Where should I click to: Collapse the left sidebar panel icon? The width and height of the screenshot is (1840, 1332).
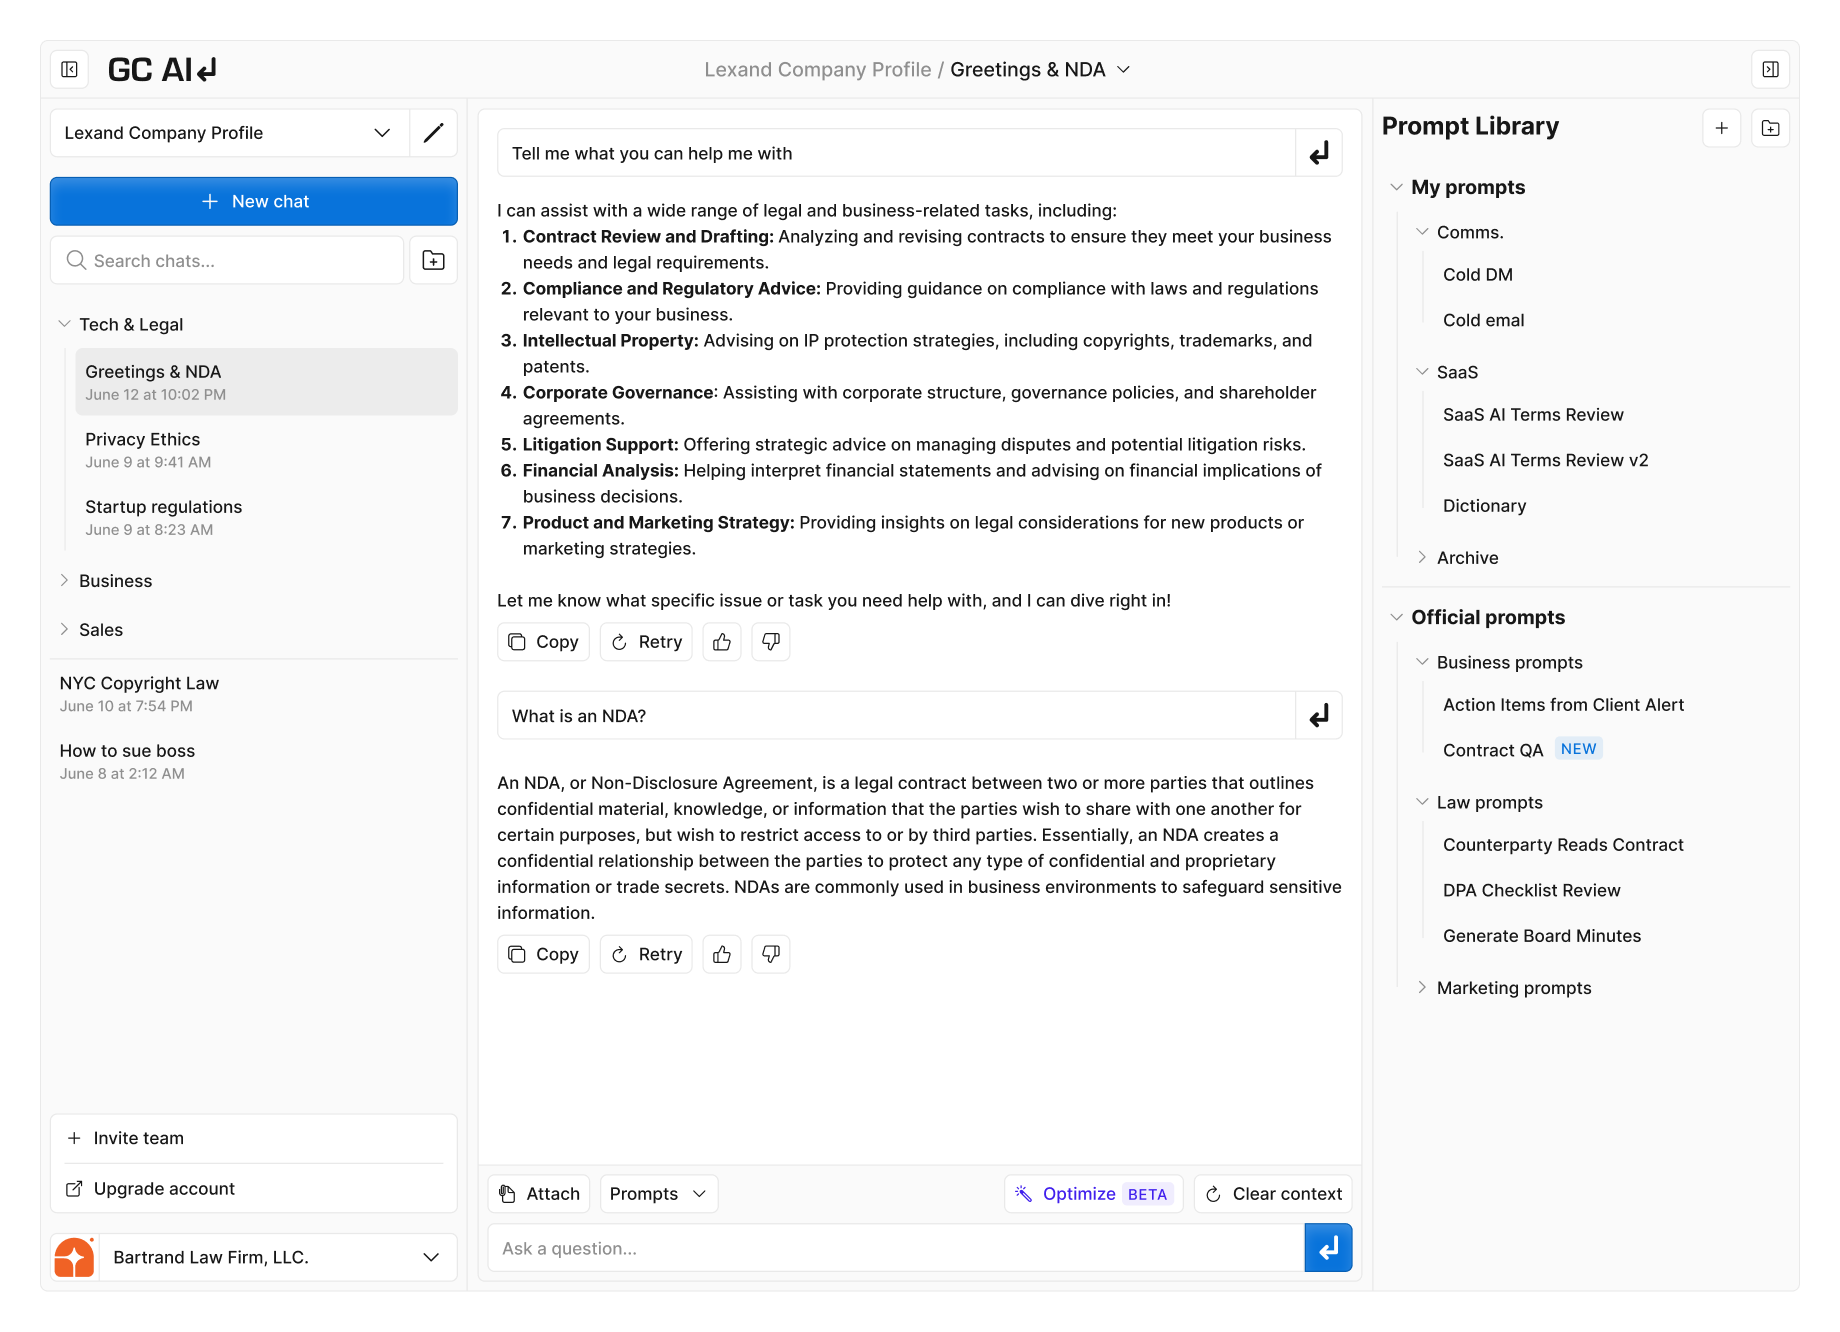[x=69, y=69]
